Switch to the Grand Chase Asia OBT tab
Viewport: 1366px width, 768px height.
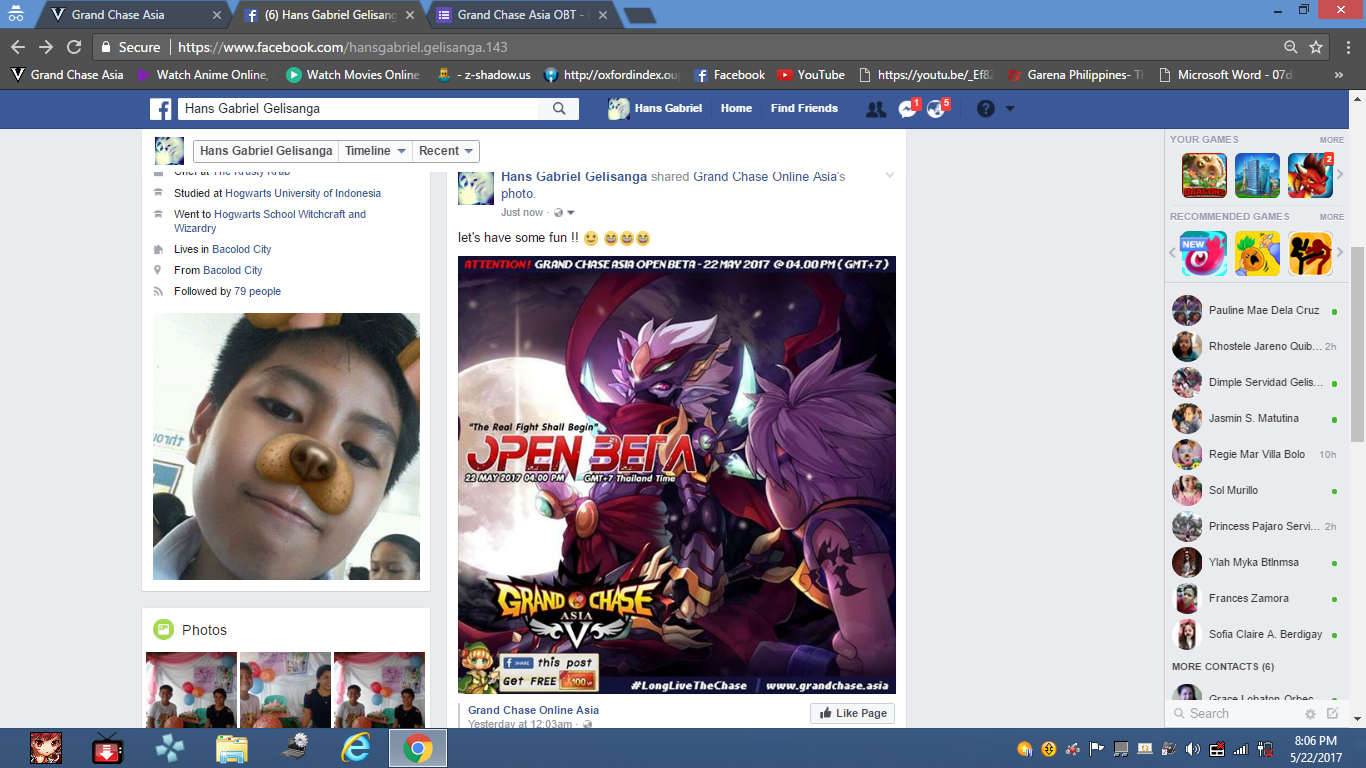(x=524, y=15)
